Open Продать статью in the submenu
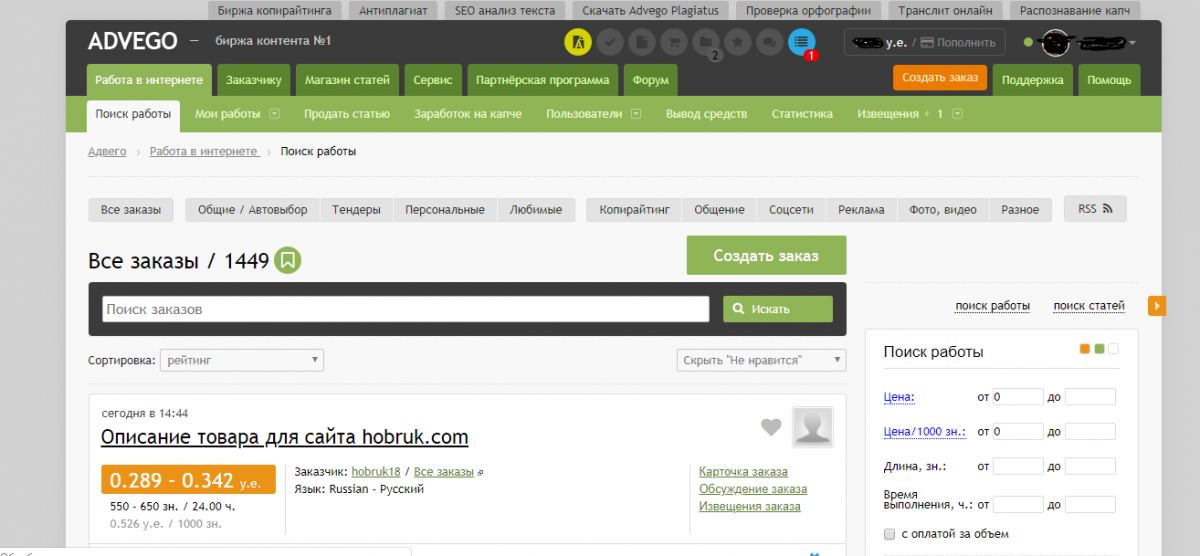This screenshot has height=556, width=1200. pos(347,114)
